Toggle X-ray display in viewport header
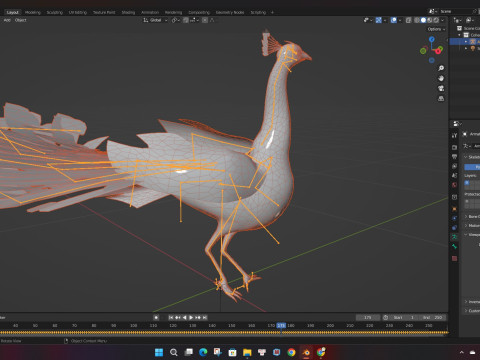The height and width of the screenshot is (360, 480). click(x=408, y=20)
